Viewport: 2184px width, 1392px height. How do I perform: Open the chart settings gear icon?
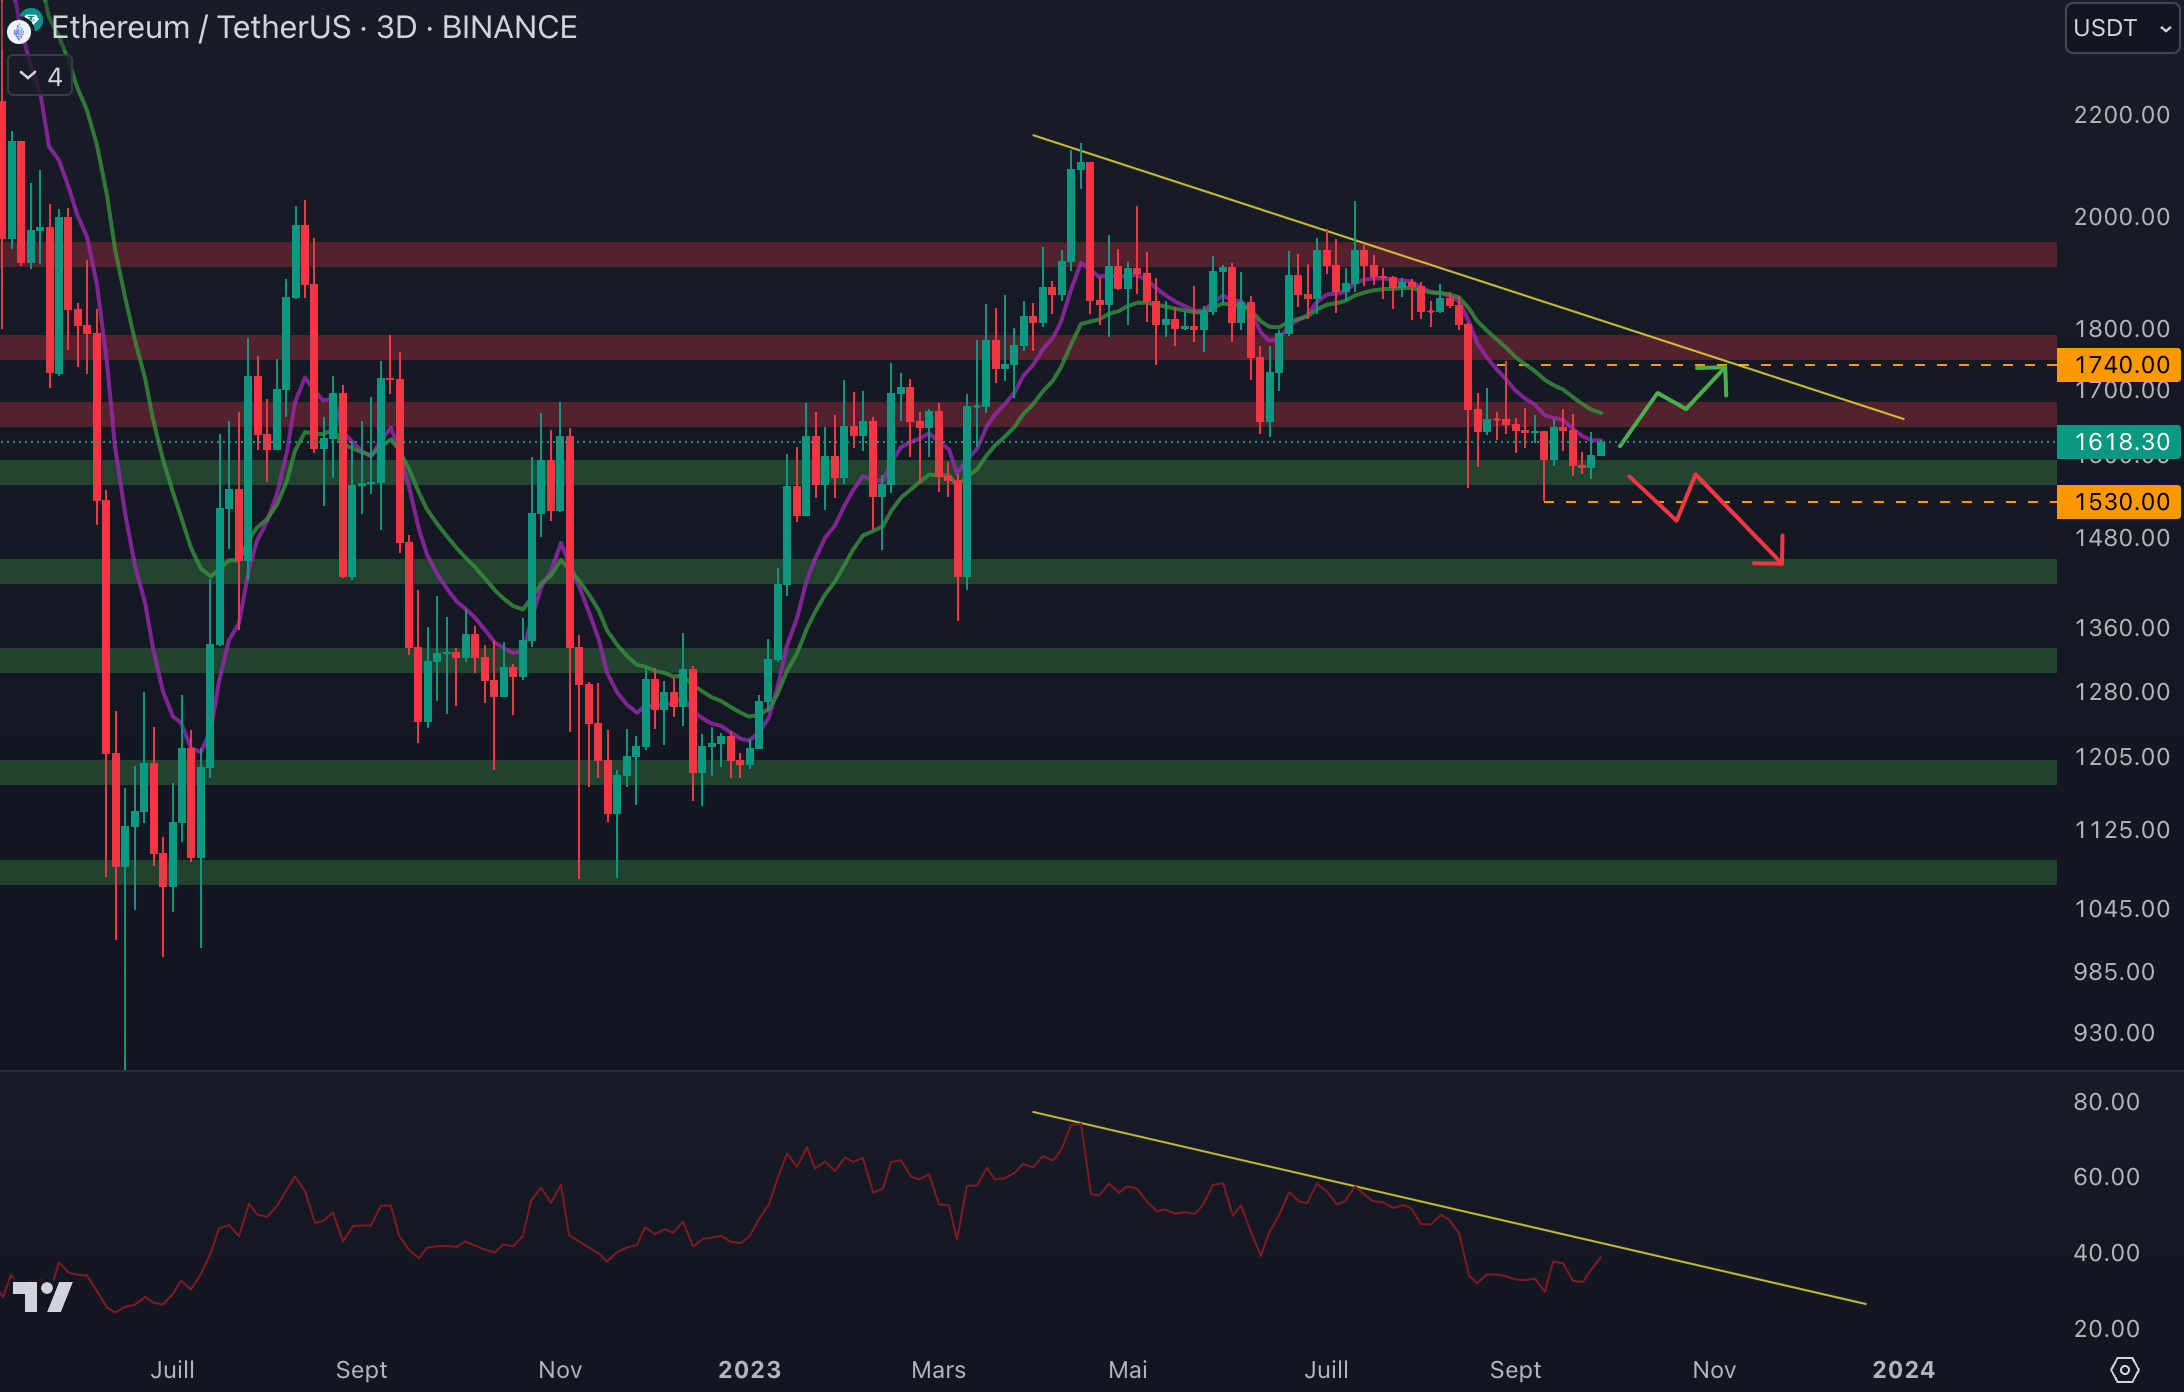coord(2124,1369)
